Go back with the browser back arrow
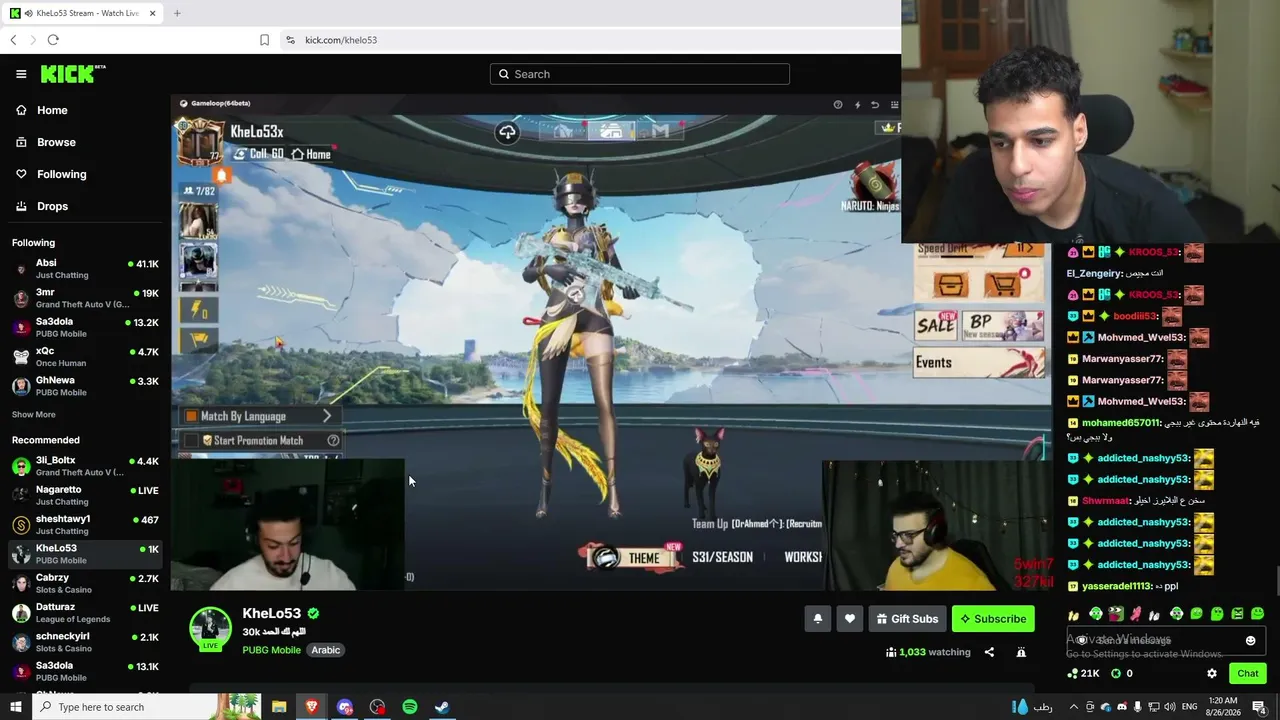This screenshot has height=720, width=1280. (x=13, y=40)
